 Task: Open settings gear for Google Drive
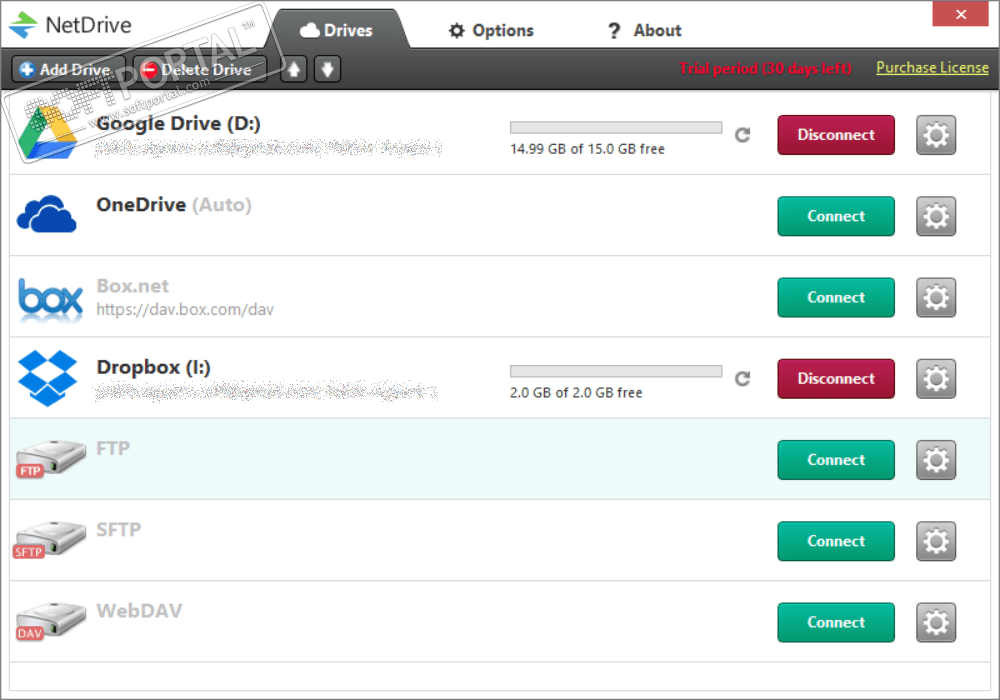pos(936,135)
